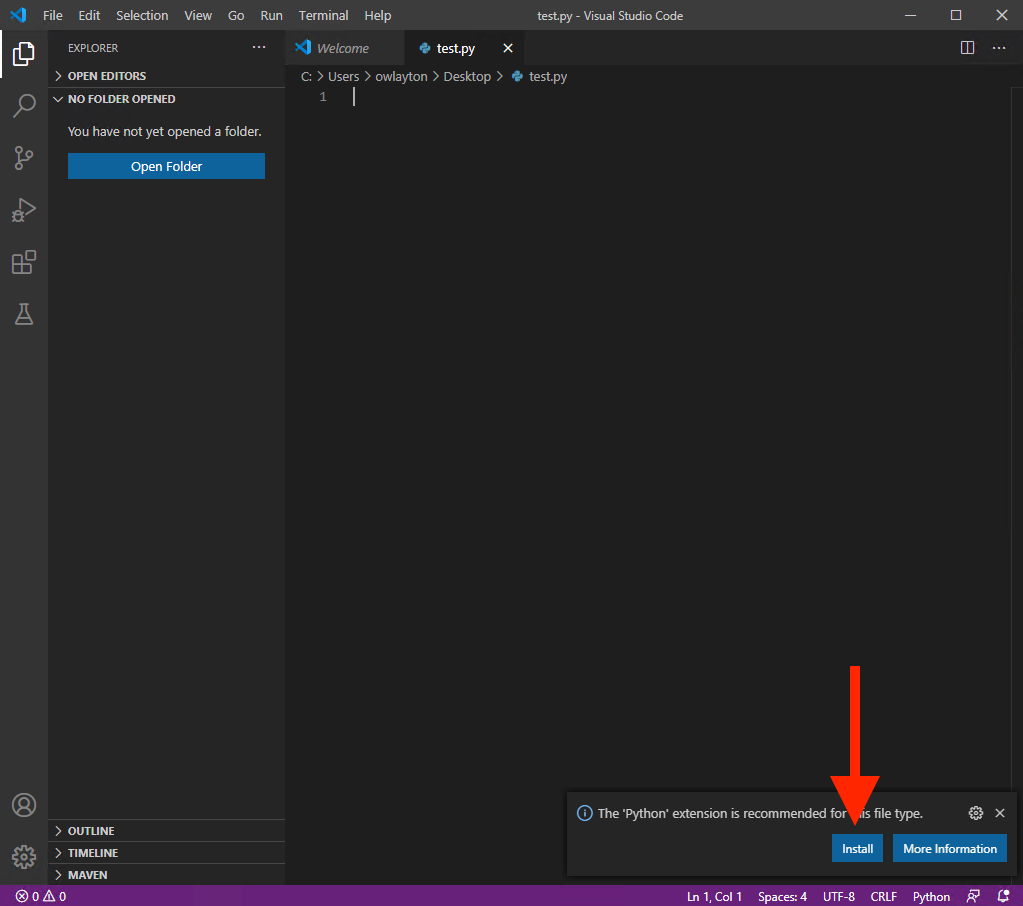Switch to the Welcome tab
The height and width of the screenshot is (906, 1023).
point(343,48)
